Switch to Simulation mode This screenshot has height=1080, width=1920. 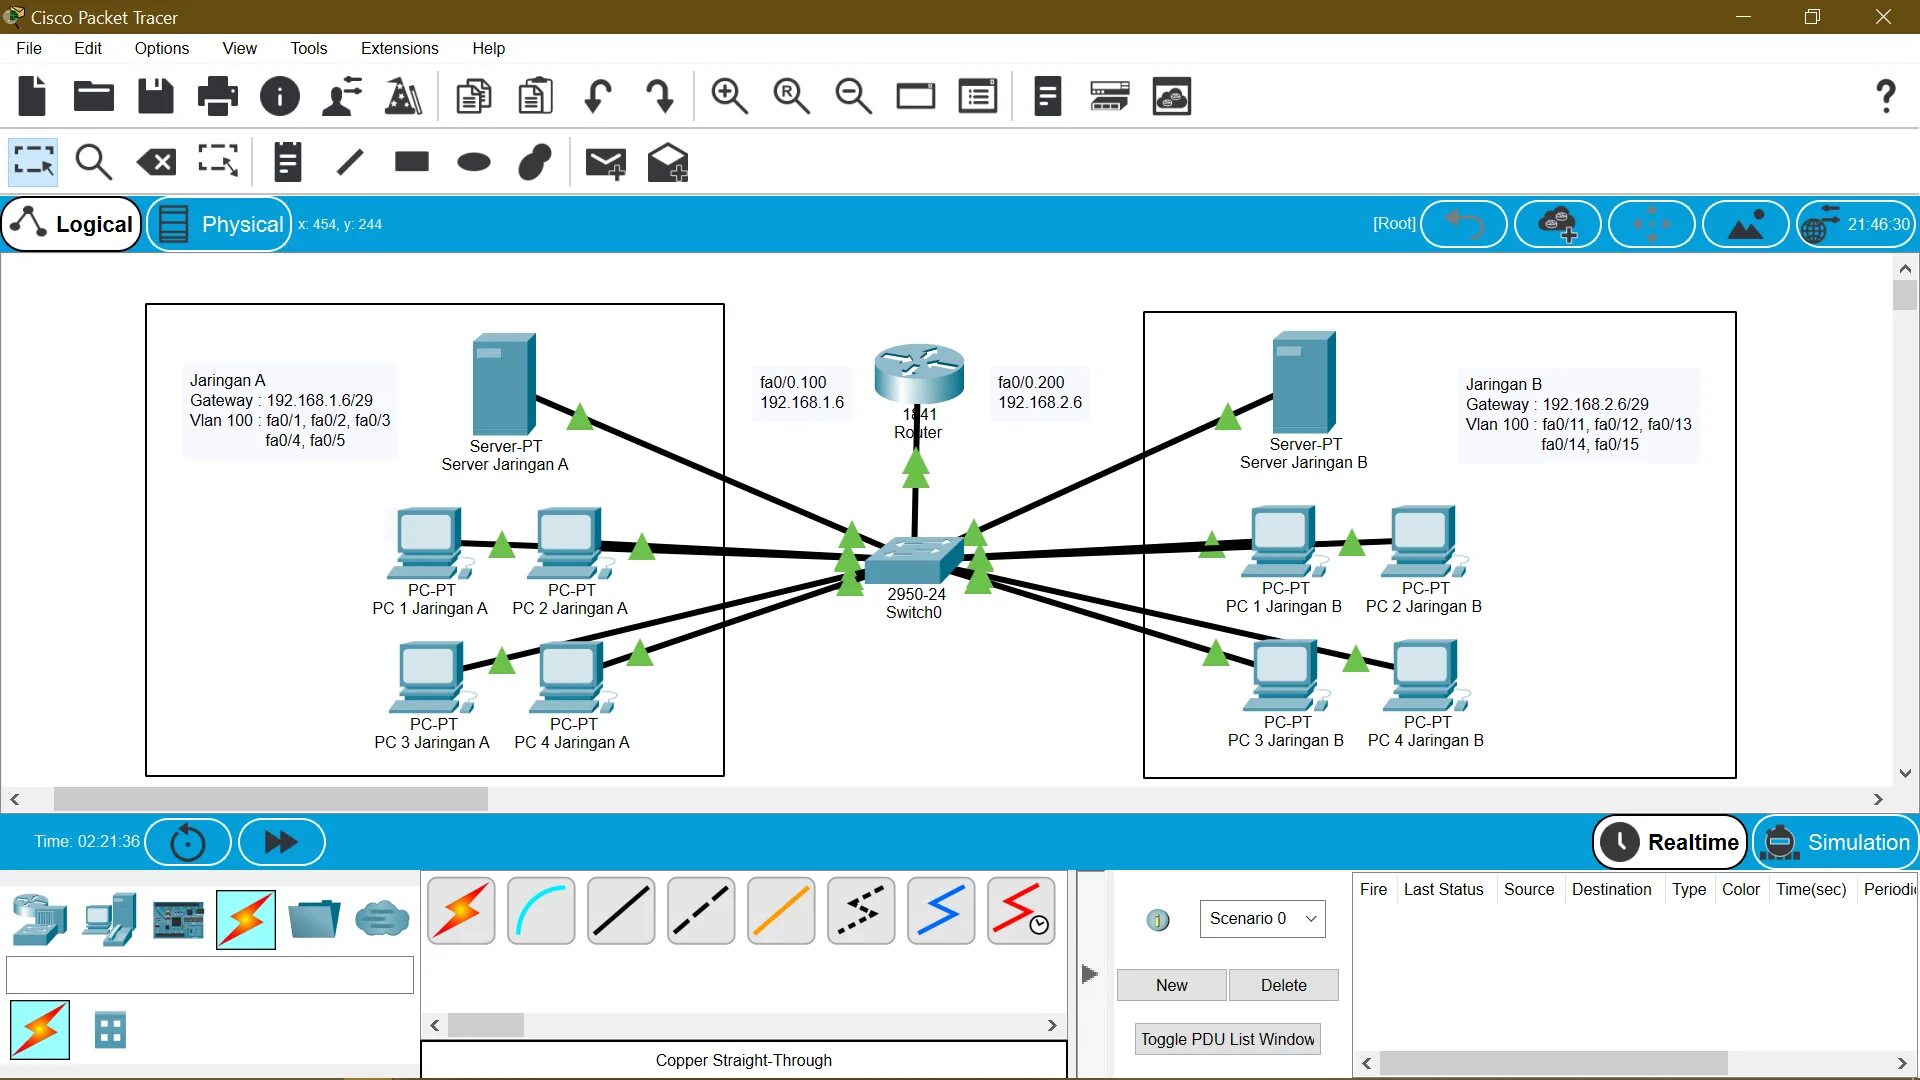(x=1836, y=842)
